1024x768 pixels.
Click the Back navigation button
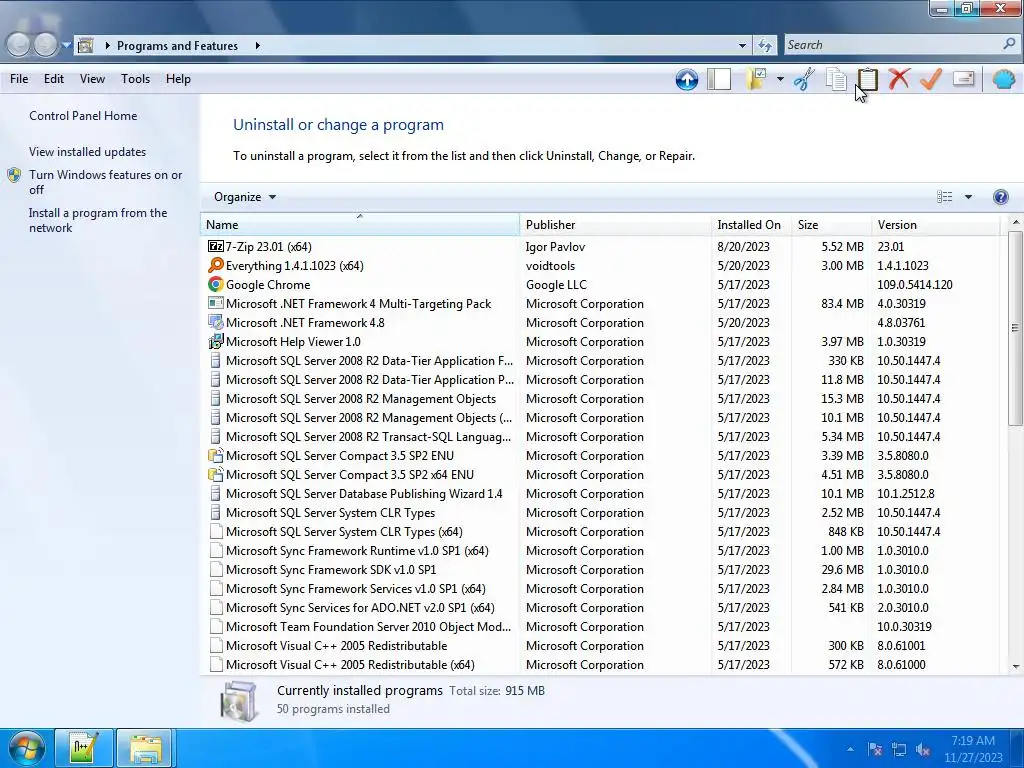pyautogui.click(x=18, y=45)
